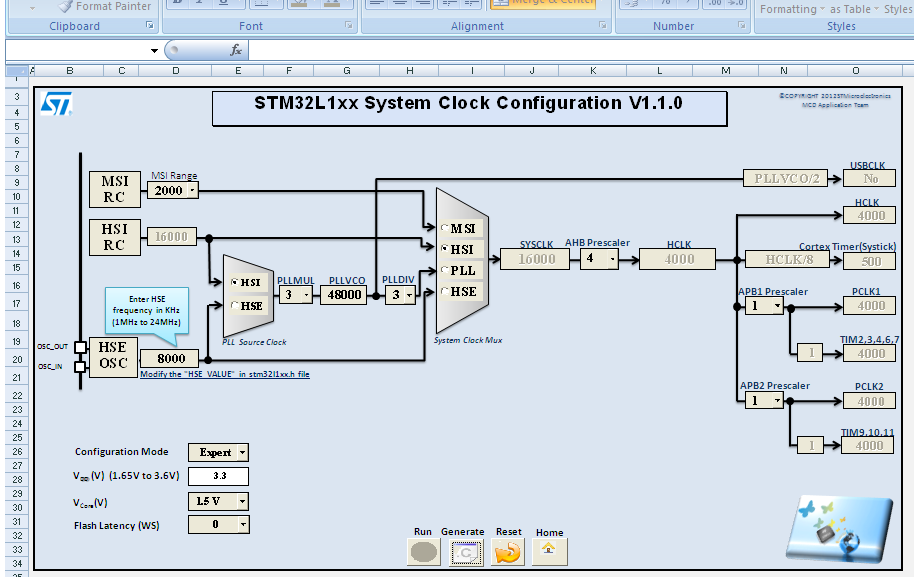Select HSI in System Clock Mux
This screenshot has width=914, height=577.
445,249
